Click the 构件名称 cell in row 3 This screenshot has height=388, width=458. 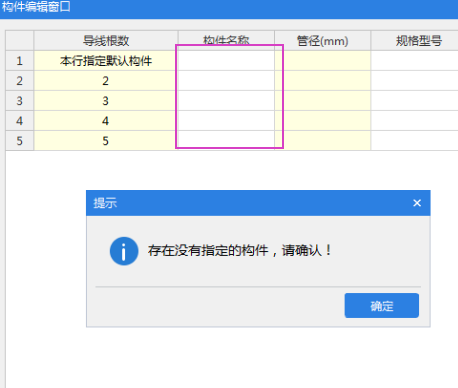(226, 101)
